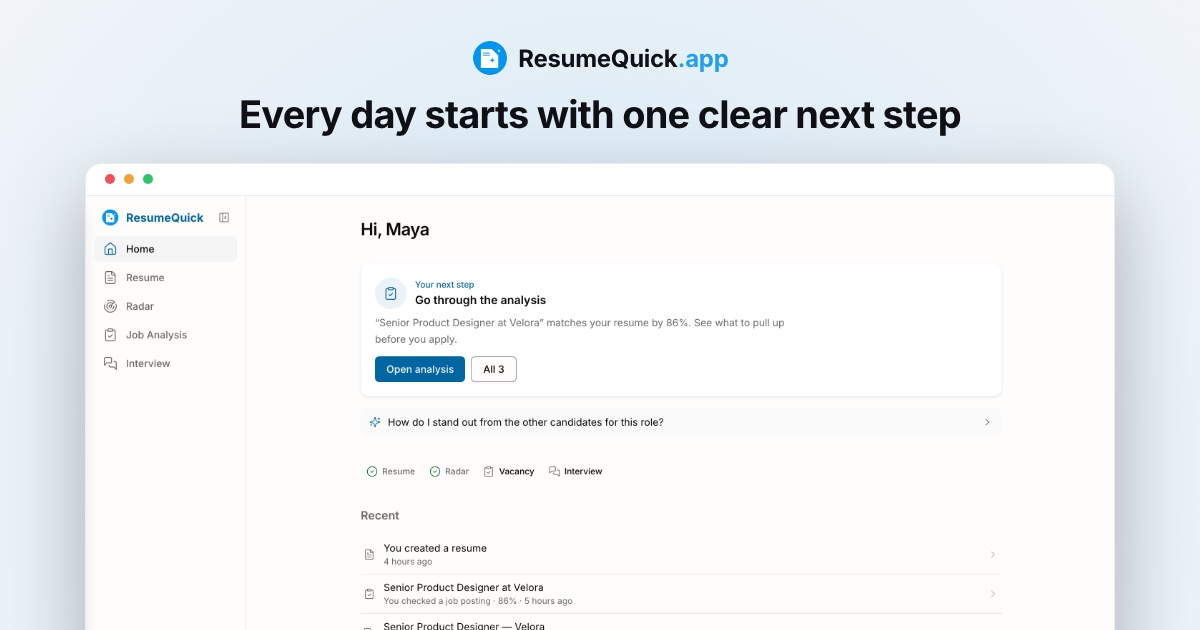Click the Open analysis button
The height and width of the screenshot is (630, 1200).
point(420,369)
